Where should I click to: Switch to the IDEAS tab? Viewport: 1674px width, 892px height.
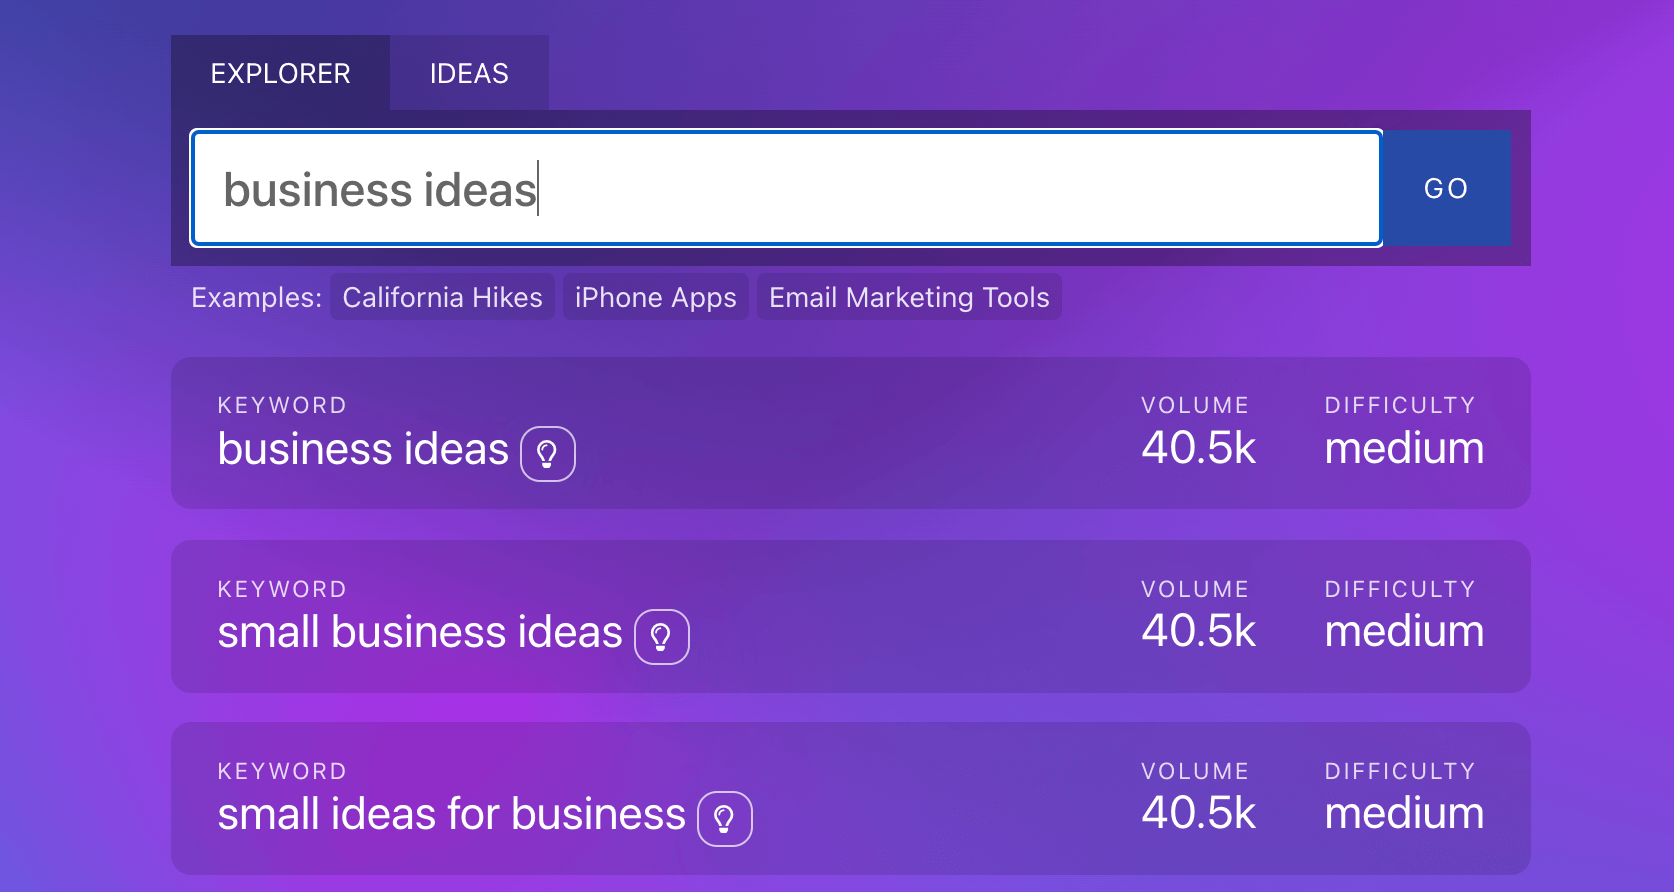467,72
